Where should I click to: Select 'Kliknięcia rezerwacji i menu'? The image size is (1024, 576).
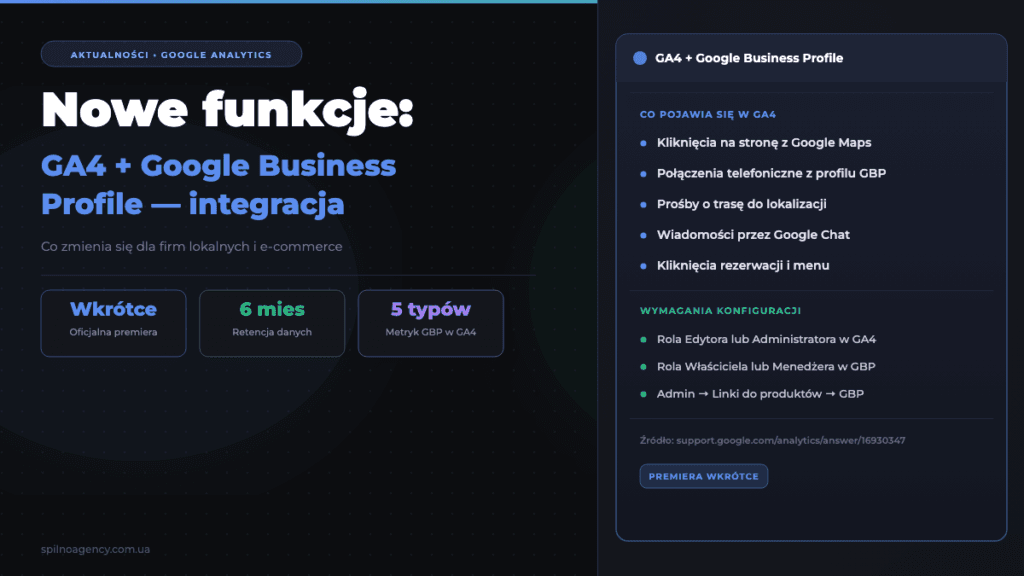click(743, 265)
